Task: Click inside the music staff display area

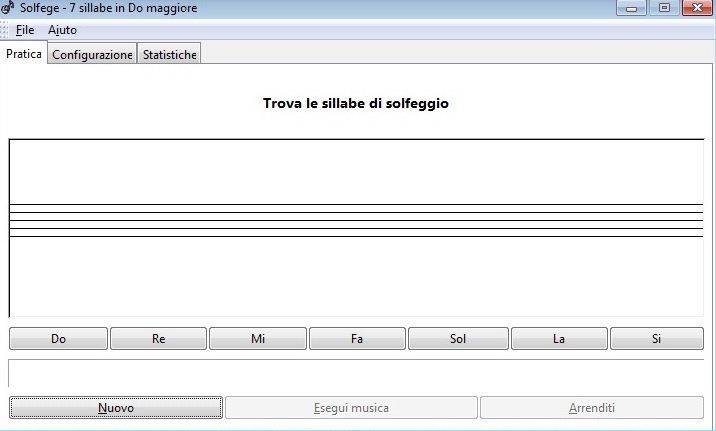Action: pos(356,228)
